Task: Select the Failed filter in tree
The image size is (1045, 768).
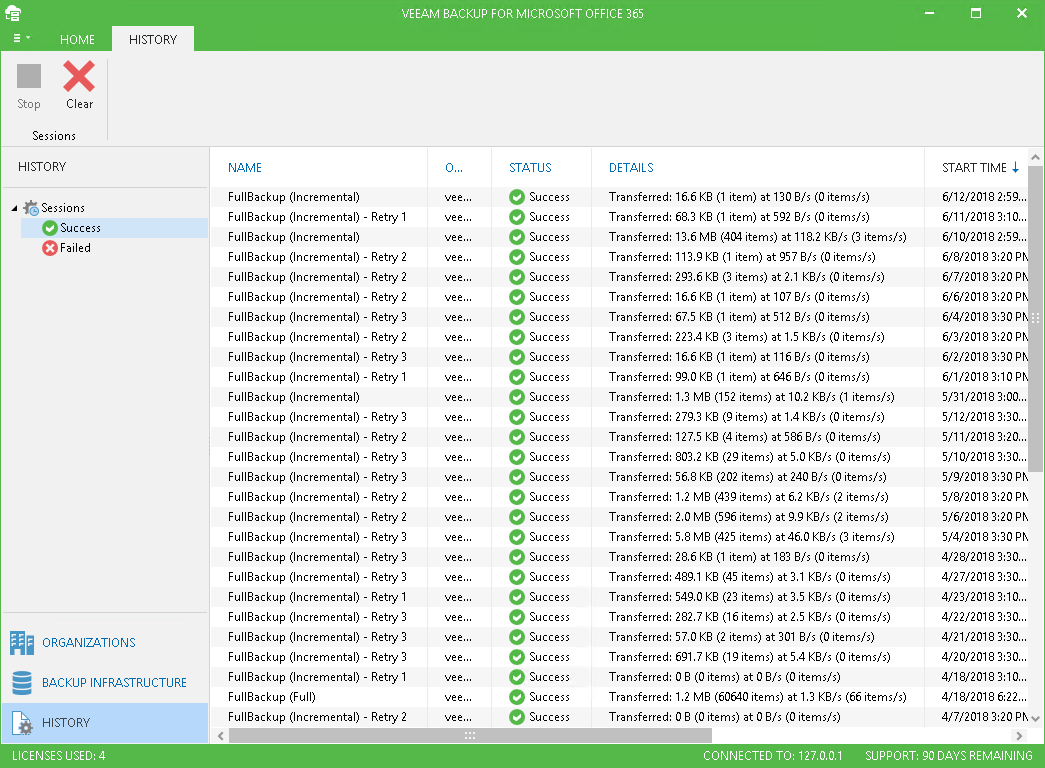Action: (75, 248)
